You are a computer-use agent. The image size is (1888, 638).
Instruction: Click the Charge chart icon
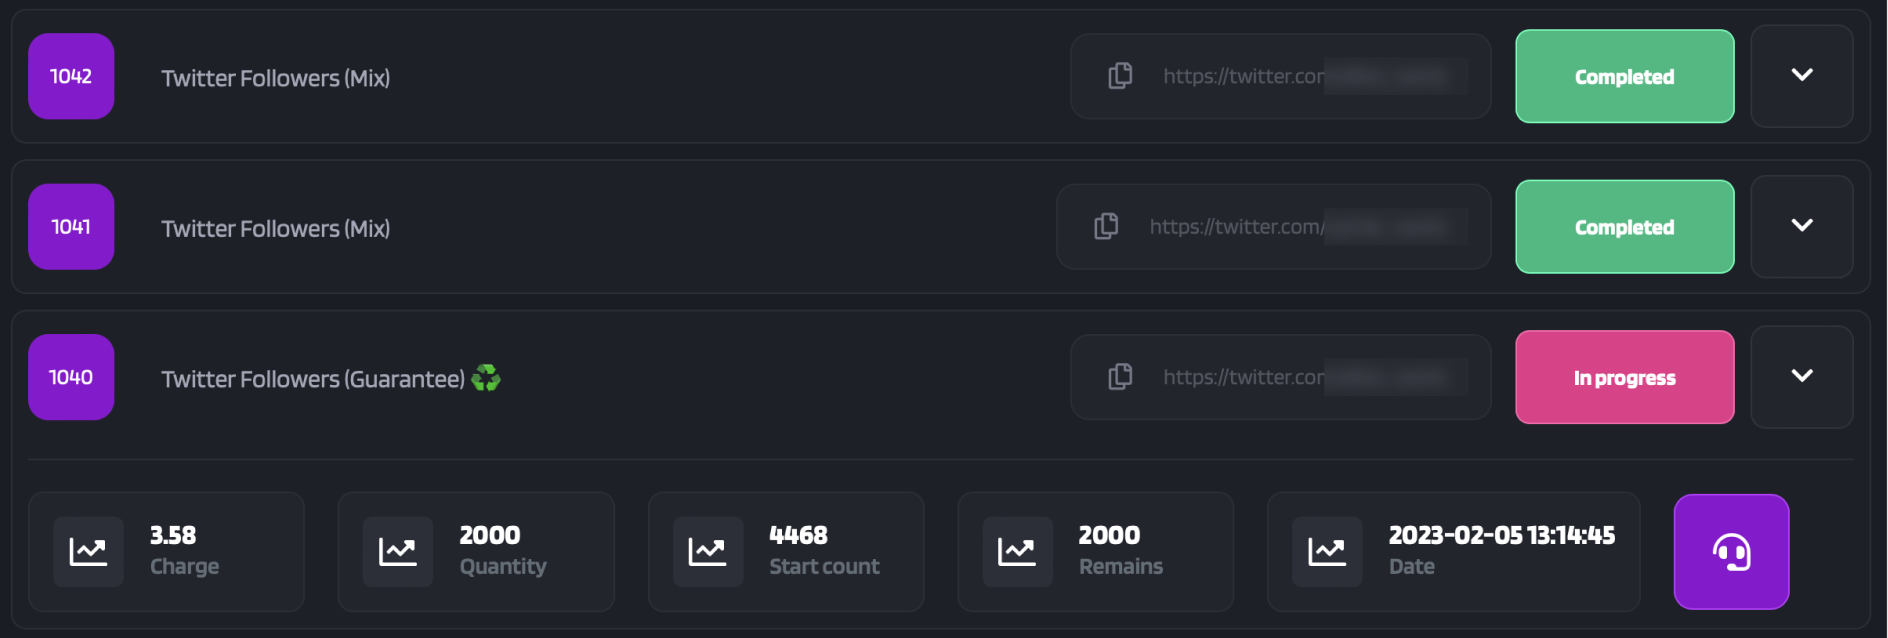[x=88, y=552]
